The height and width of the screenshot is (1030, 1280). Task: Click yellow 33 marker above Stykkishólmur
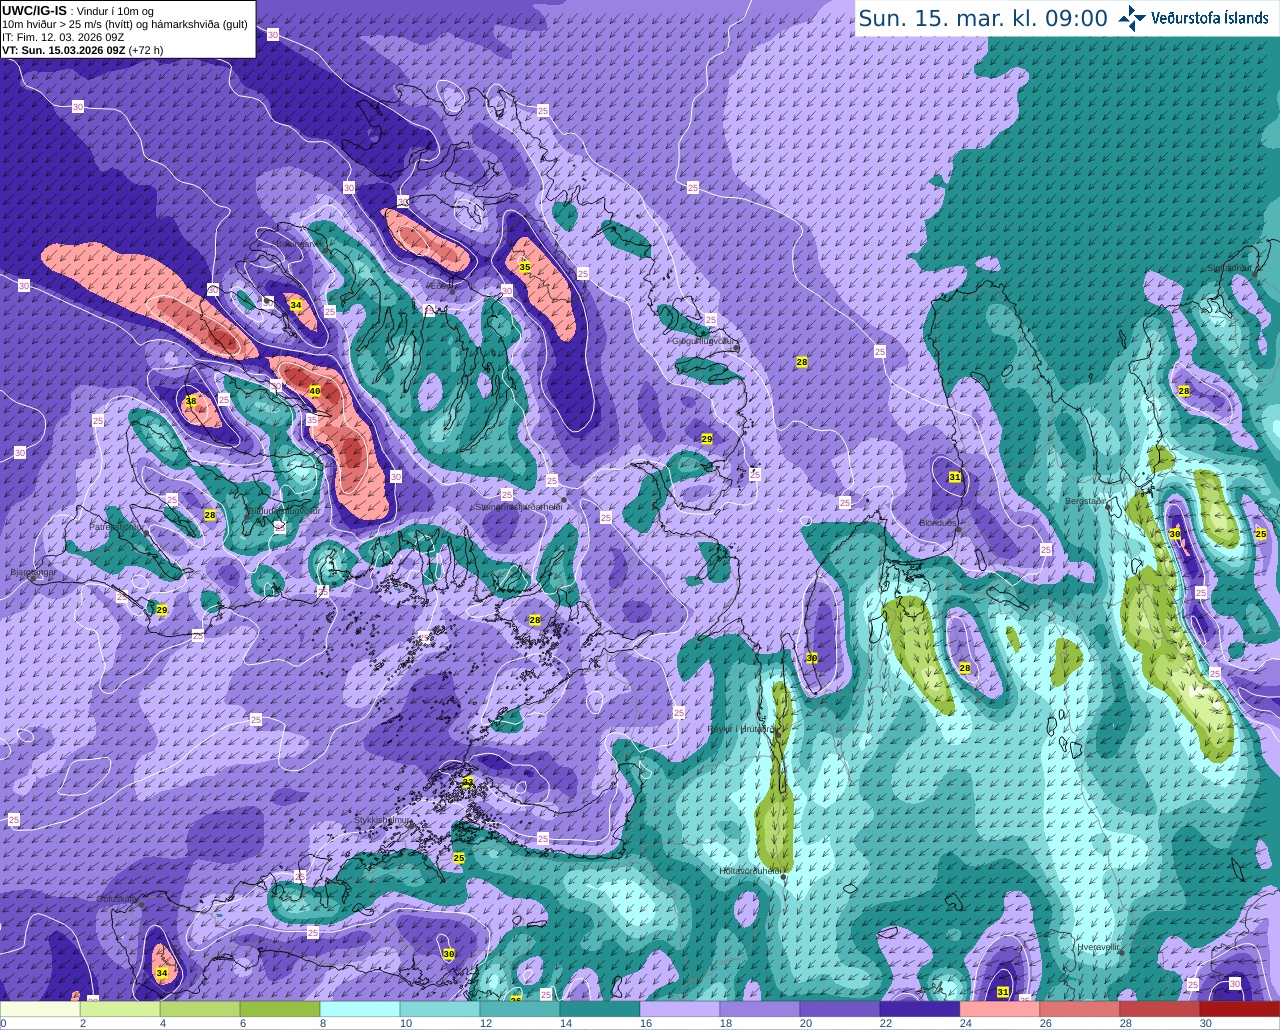[468, 782]
